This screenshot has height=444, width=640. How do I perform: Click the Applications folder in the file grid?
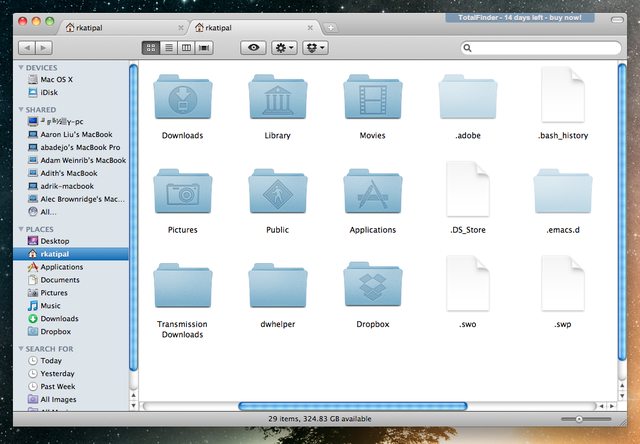pyautogui.click(x=372, y=193)
